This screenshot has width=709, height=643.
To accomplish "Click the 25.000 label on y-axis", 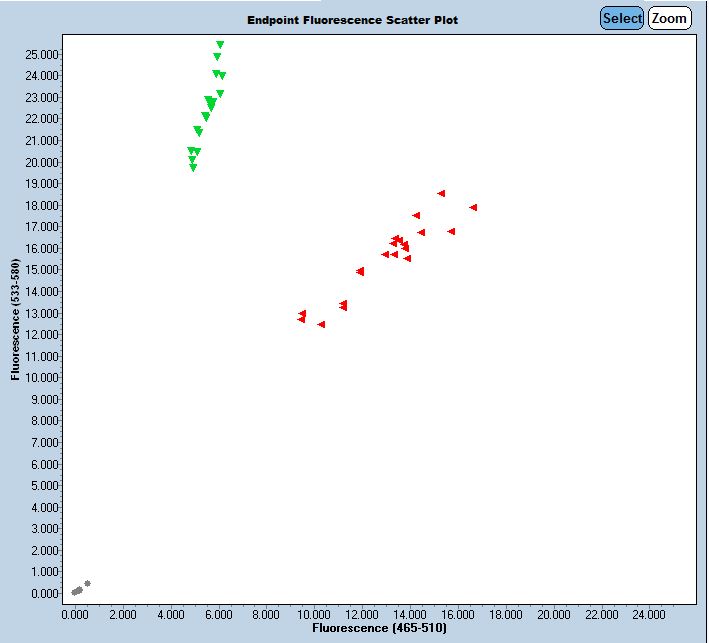I will point(41,53).
